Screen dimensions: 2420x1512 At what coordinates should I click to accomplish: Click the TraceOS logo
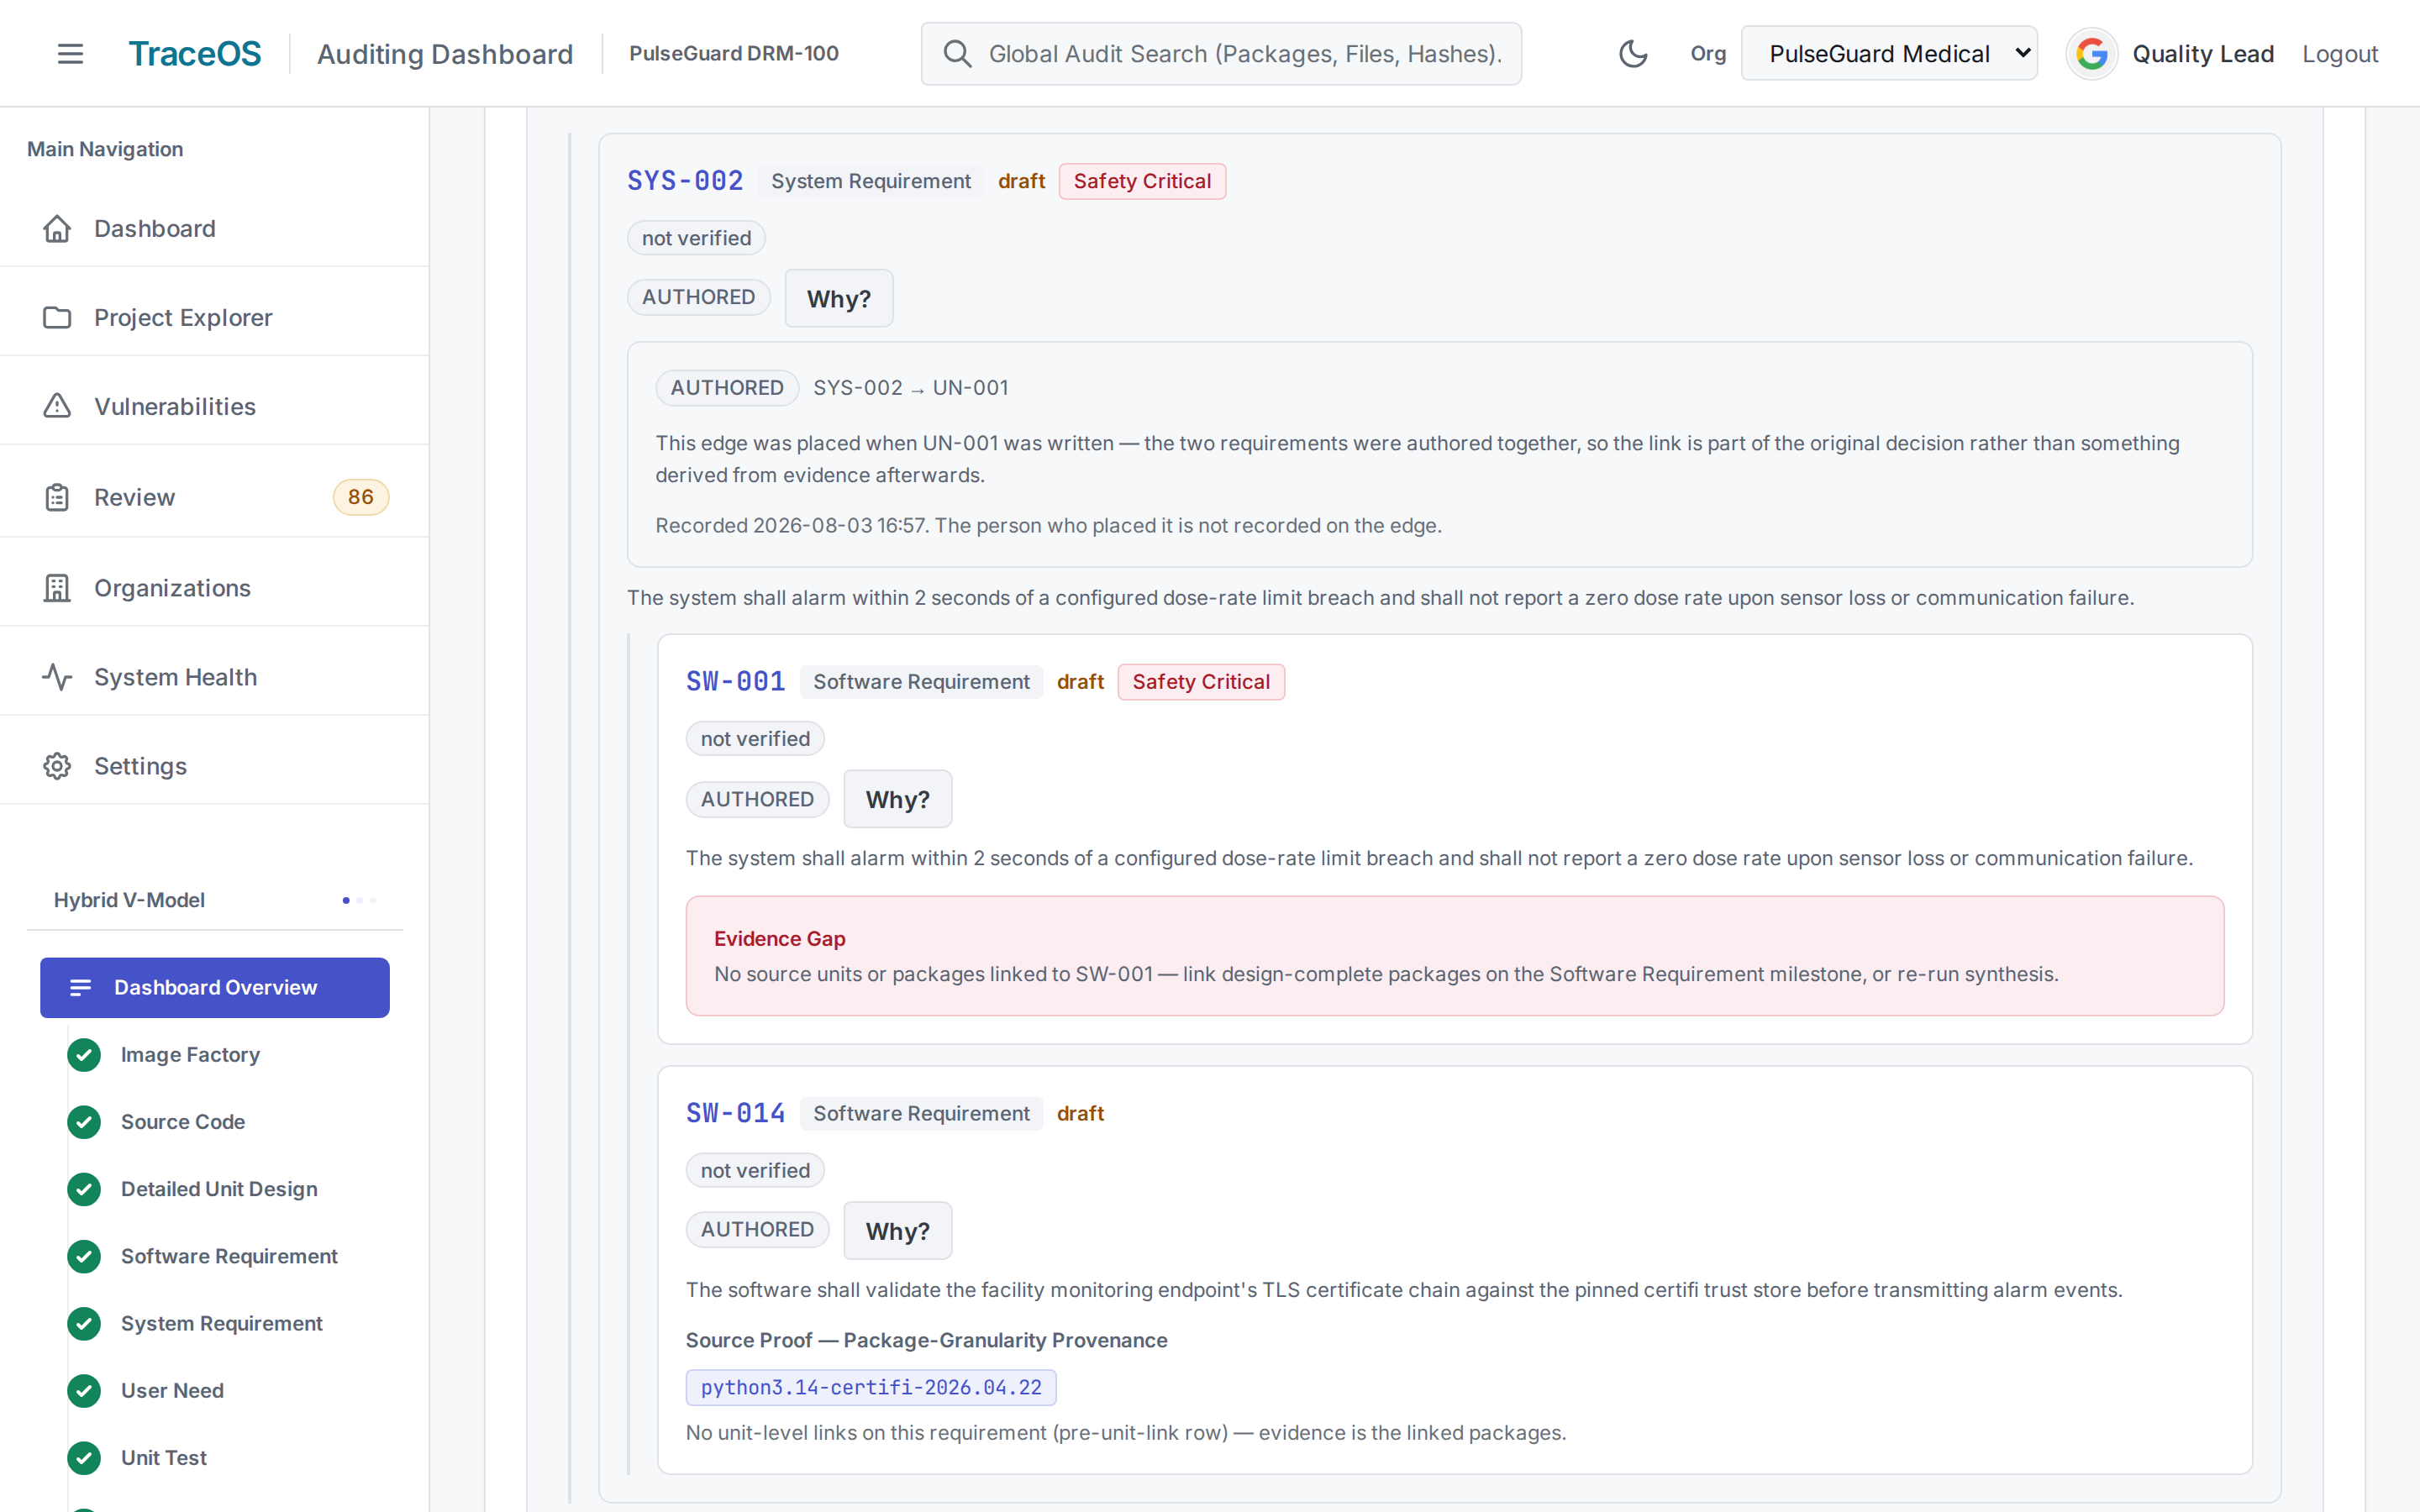point(194,54)
